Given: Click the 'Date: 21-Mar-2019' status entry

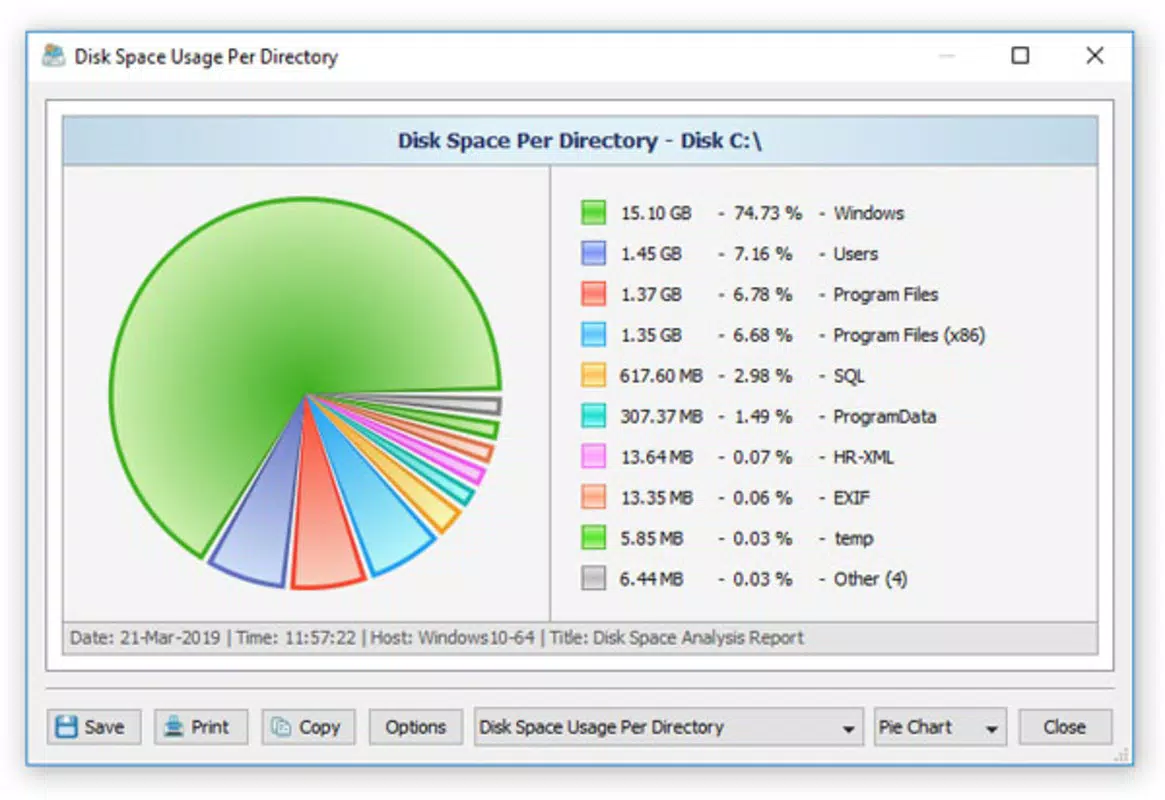Looking at the screenshot, I should [145, 637].
